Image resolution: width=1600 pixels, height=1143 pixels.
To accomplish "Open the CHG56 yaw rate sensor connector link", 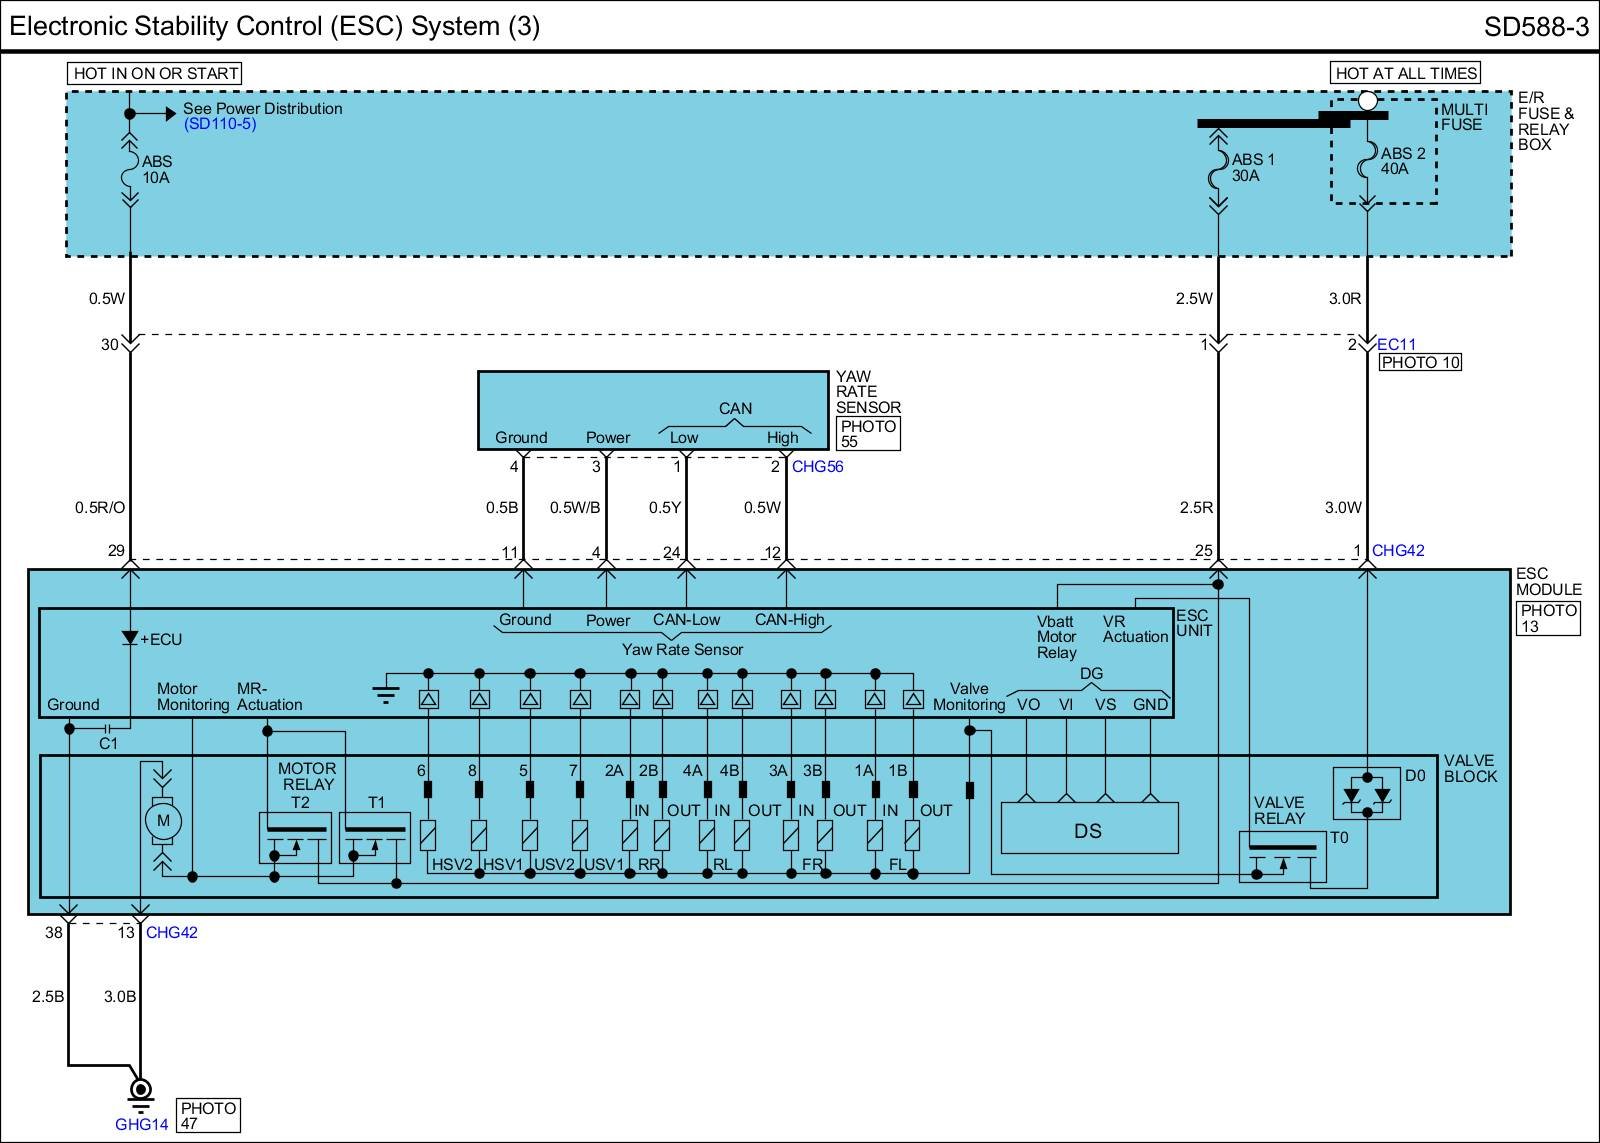I will [817, 466].
